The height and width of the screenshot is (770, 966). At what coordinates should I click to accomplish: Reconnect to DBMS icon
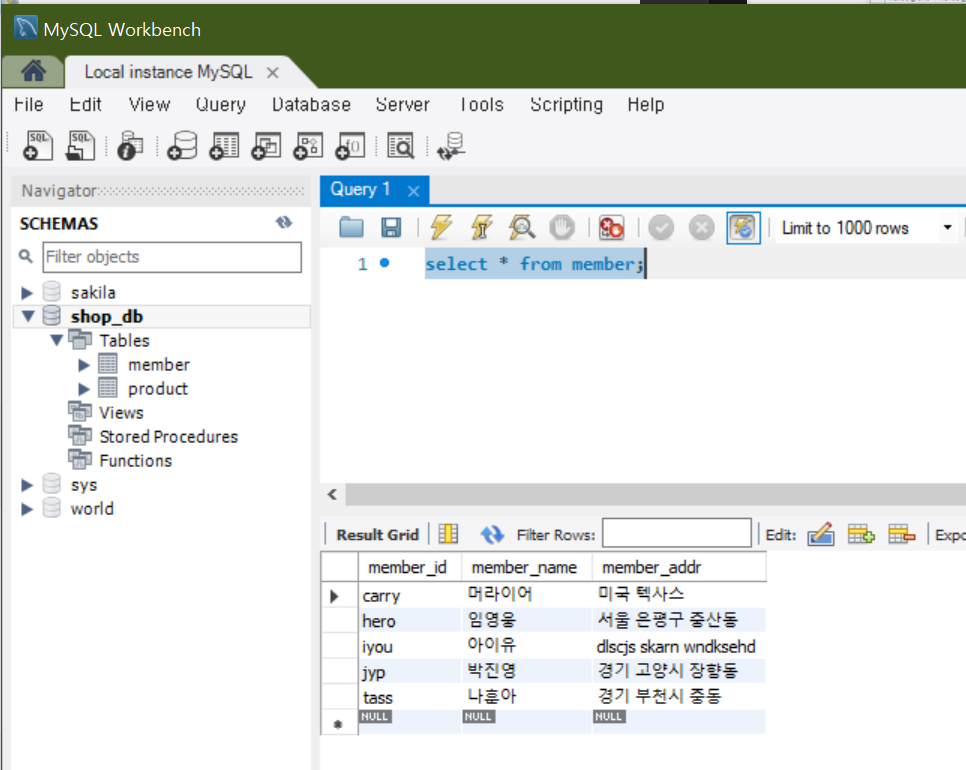(451, 146)
